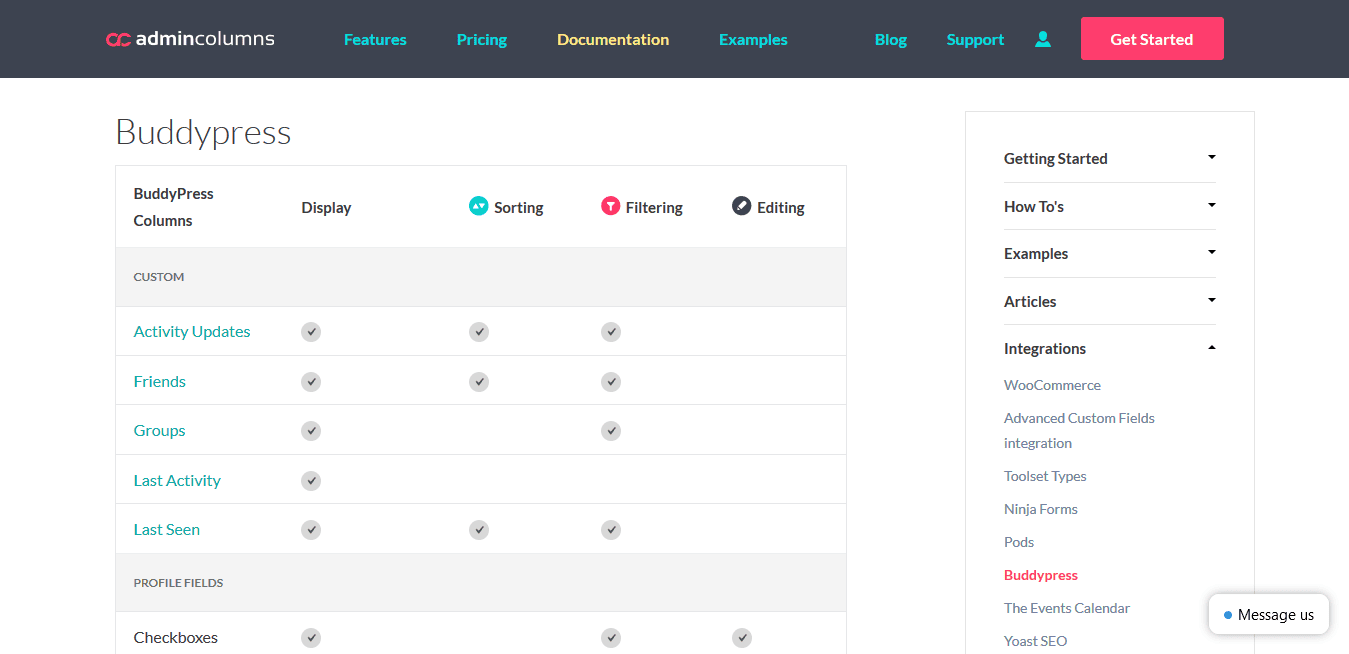Open the Admin Columns logo home link
This screenshot has width=1349, height=654.
coord(190,39)
